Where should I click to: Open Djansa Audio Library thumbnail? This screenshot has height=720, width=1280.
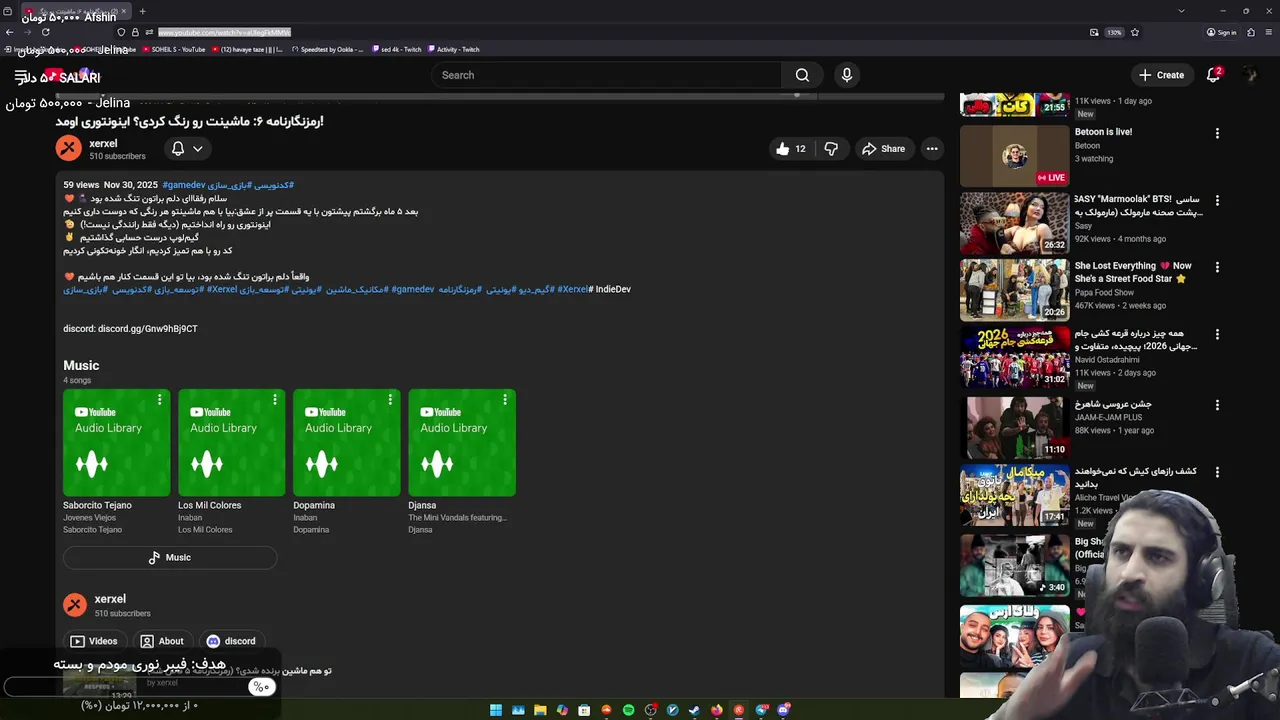click(462, 442)
